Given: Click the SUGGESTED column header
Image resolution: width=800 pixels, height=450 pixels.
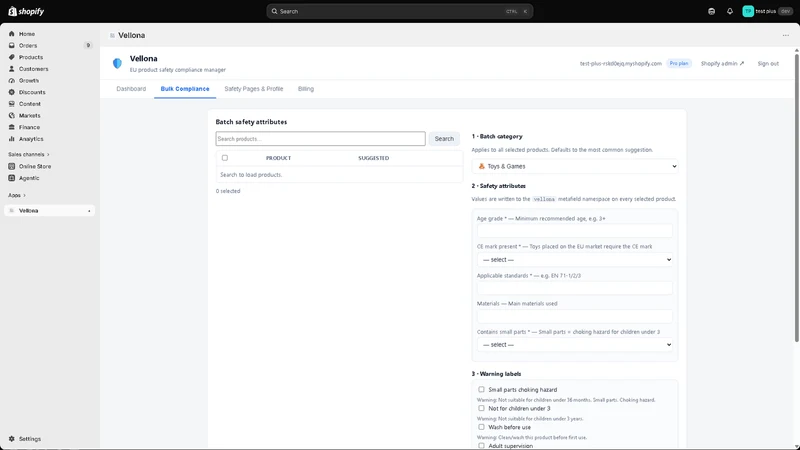Looking at the screenshot, I should tap(373, 158).
